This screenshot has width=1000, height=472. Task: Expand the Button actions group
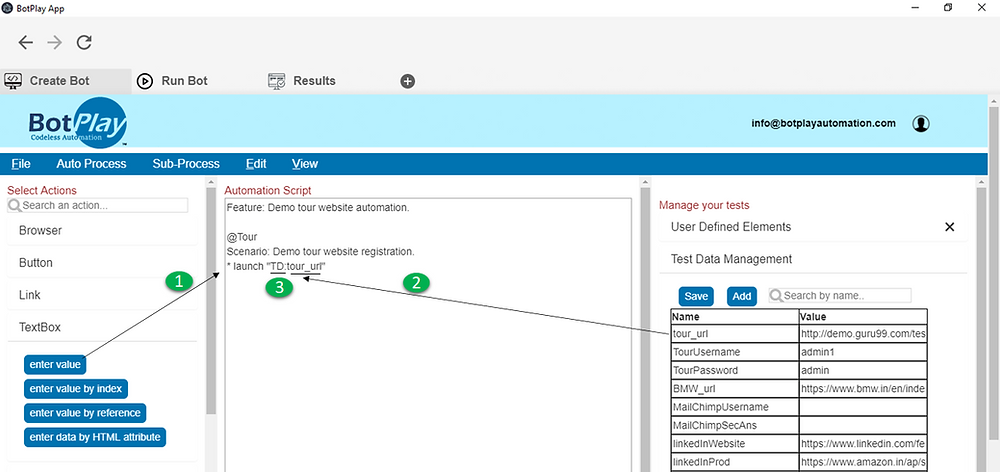pos(102,263)
